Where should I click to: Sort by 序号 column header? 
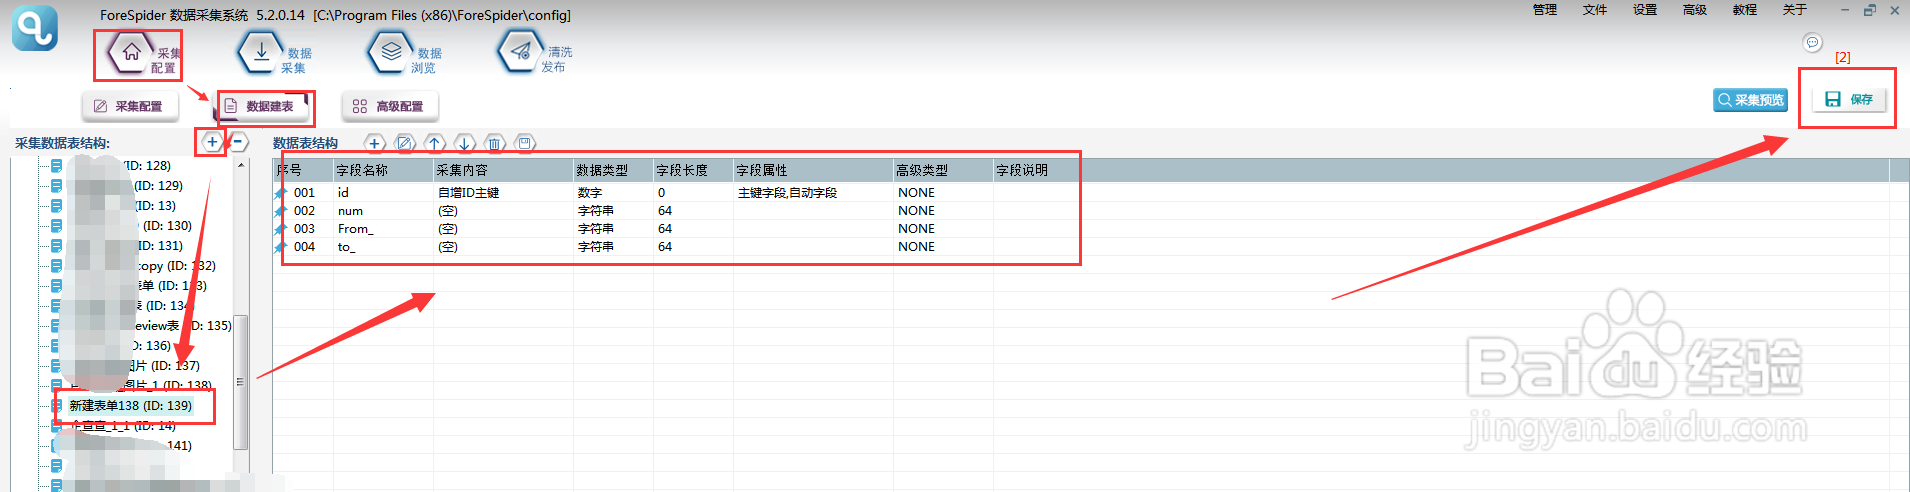coord(303,170)
